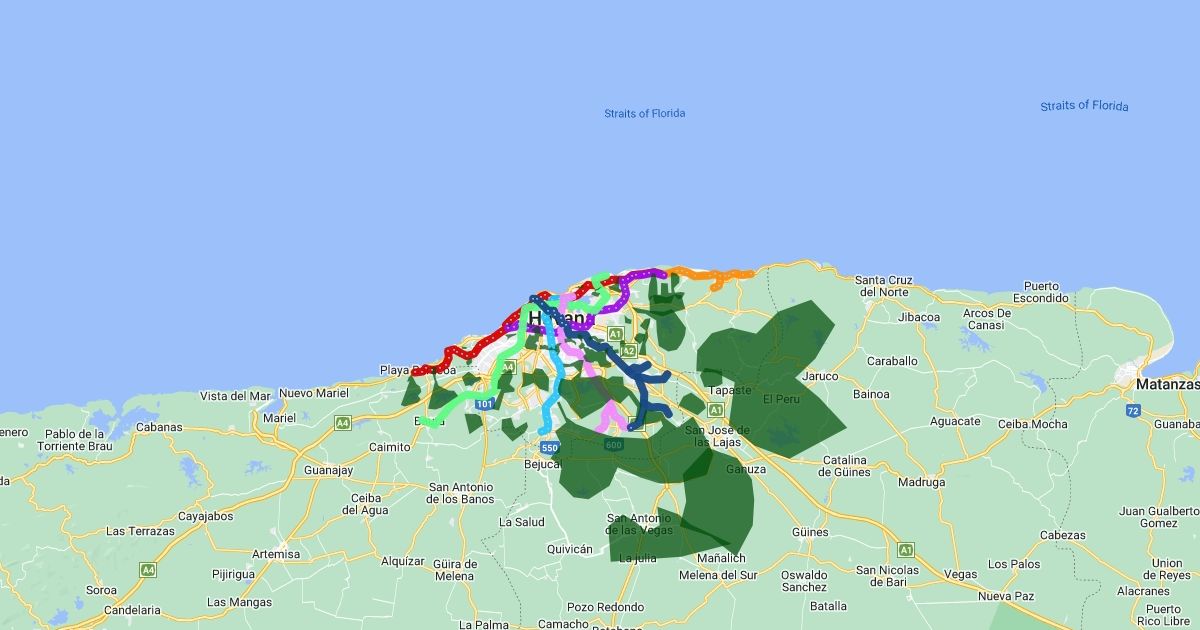Click the Güines town label
This screenshot has width=1200, height=630.
[x=809, y=532]
